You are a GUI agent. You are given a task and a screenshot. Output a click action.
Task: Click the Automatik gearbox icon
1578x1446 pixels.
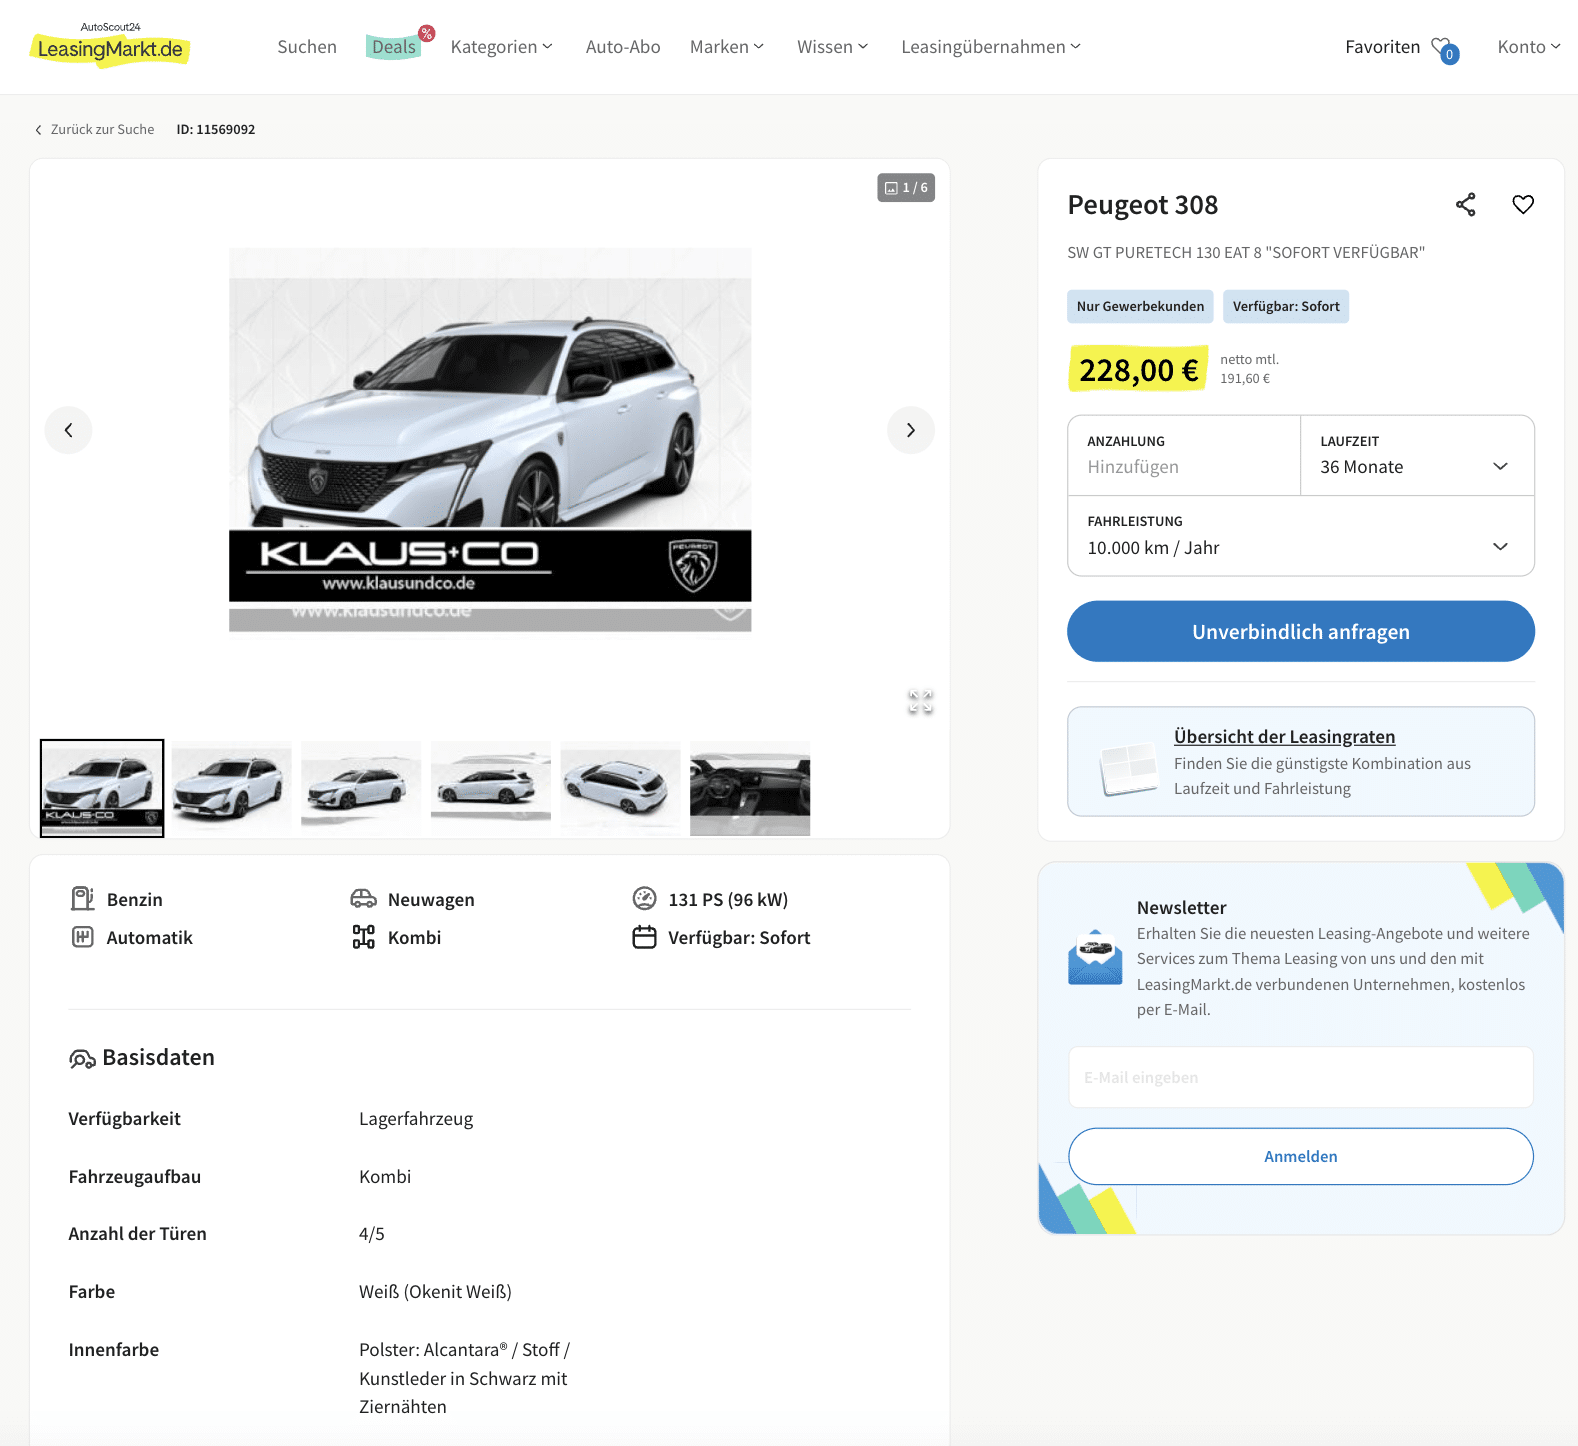(x=82, y=937)
